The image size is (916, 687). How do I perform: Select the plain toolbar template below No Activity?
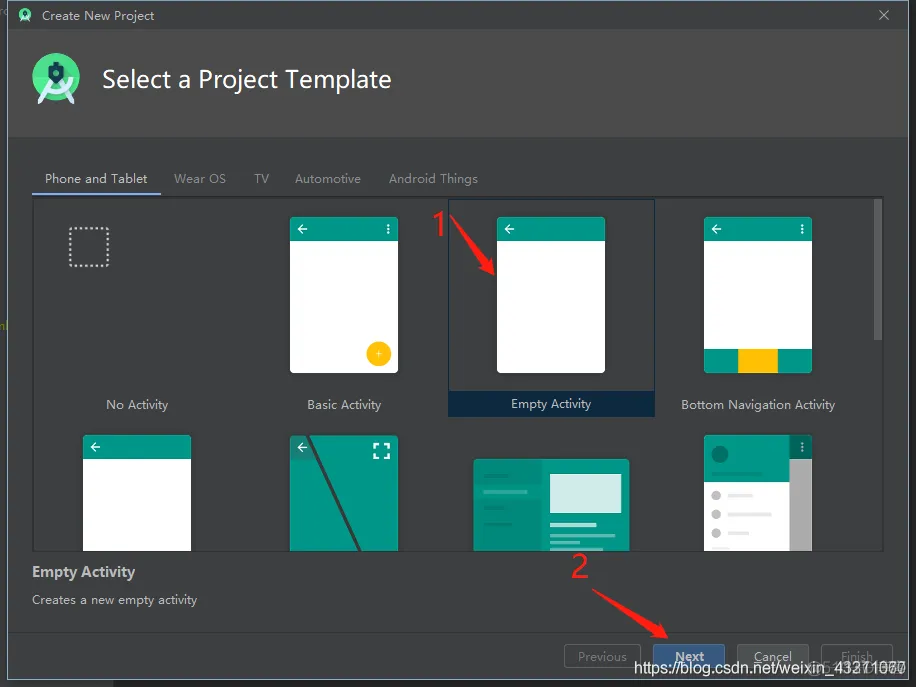click(137, 493)
